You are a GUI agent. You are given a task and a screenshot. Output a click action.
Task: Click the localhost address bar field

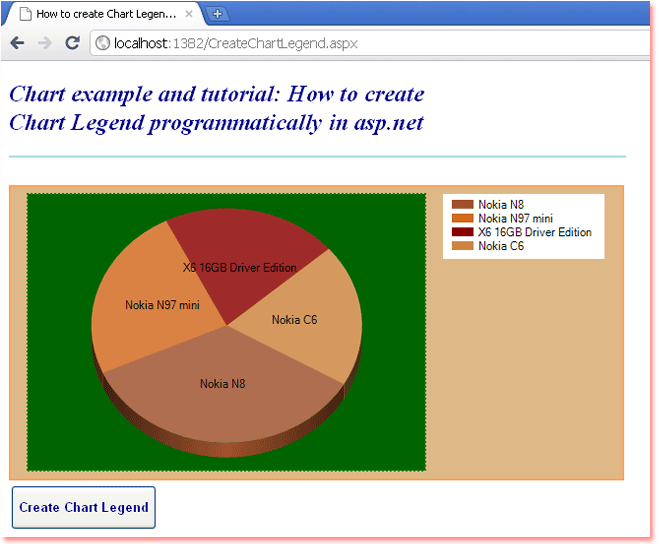pyautogui.click(x=370, y=43)
